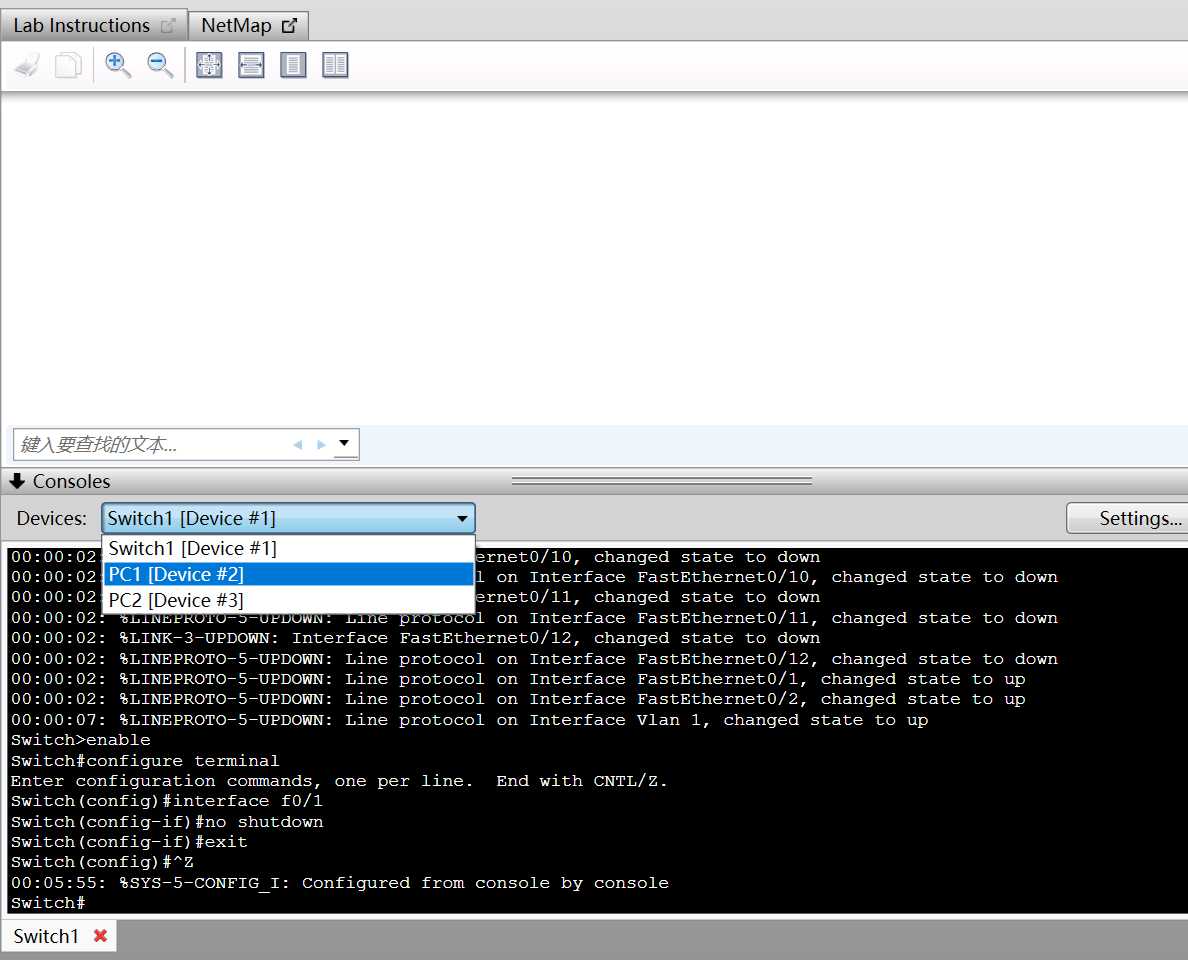This screenshot has height=960, width=1188.
Task: Click the Switch# prompt in the console
Action: 48,903
